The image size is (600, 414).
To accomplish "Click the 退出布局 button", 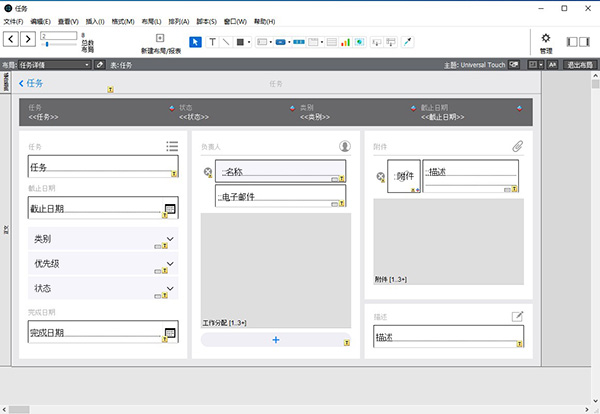I will click(580, 65).
